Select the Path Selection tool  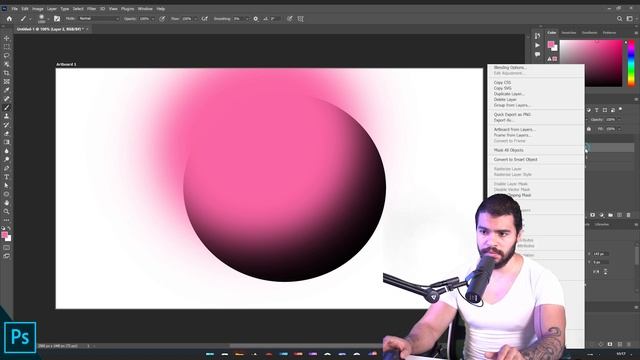7,185
